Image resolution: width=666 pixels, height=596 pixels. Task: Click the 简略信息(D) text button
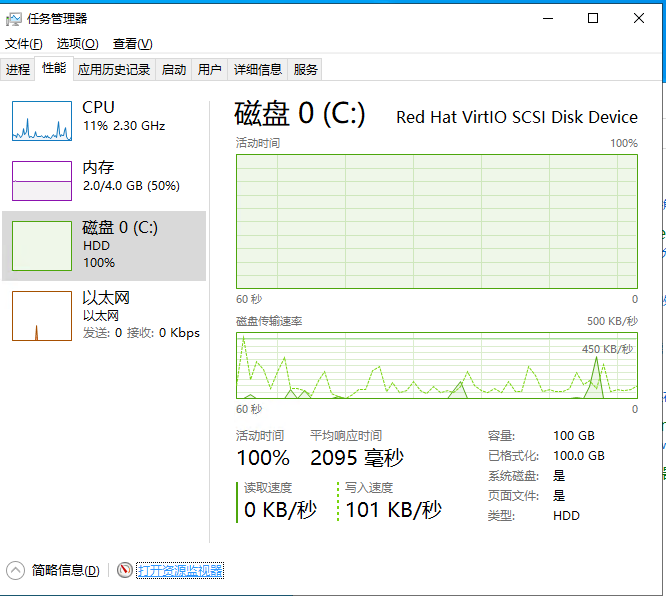65,570
